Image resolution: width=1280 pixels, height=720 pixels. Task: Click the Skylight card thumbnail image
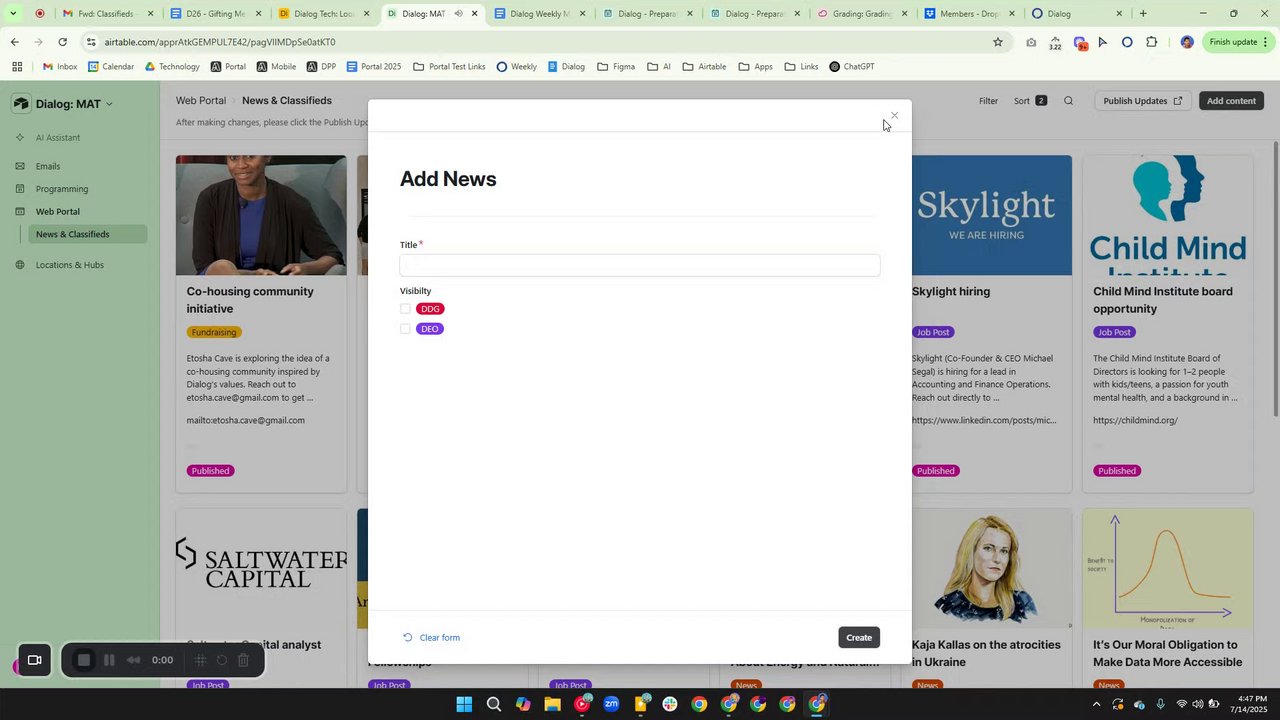coord(992,215)
